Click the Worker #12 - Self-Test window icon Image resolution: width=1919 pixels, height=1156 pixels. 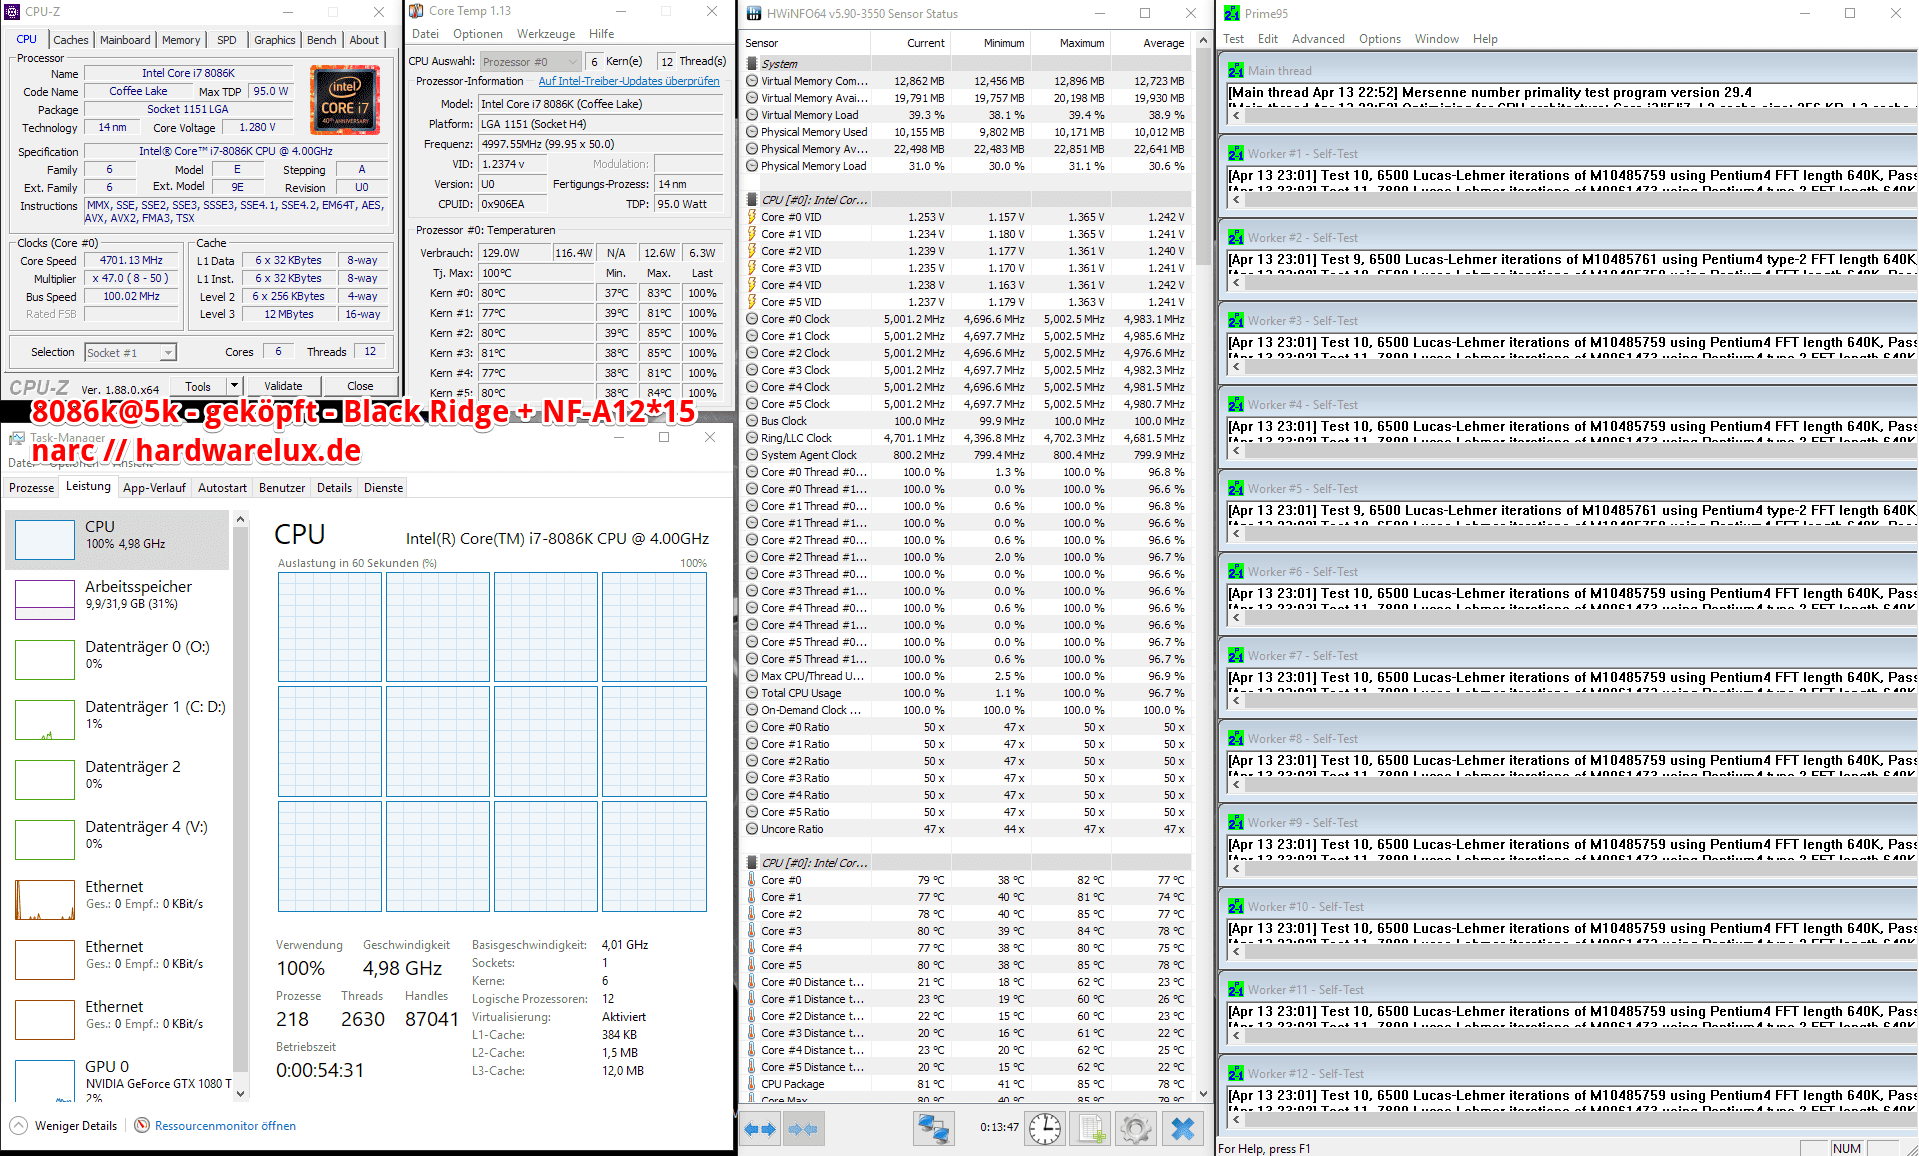1236,1074
